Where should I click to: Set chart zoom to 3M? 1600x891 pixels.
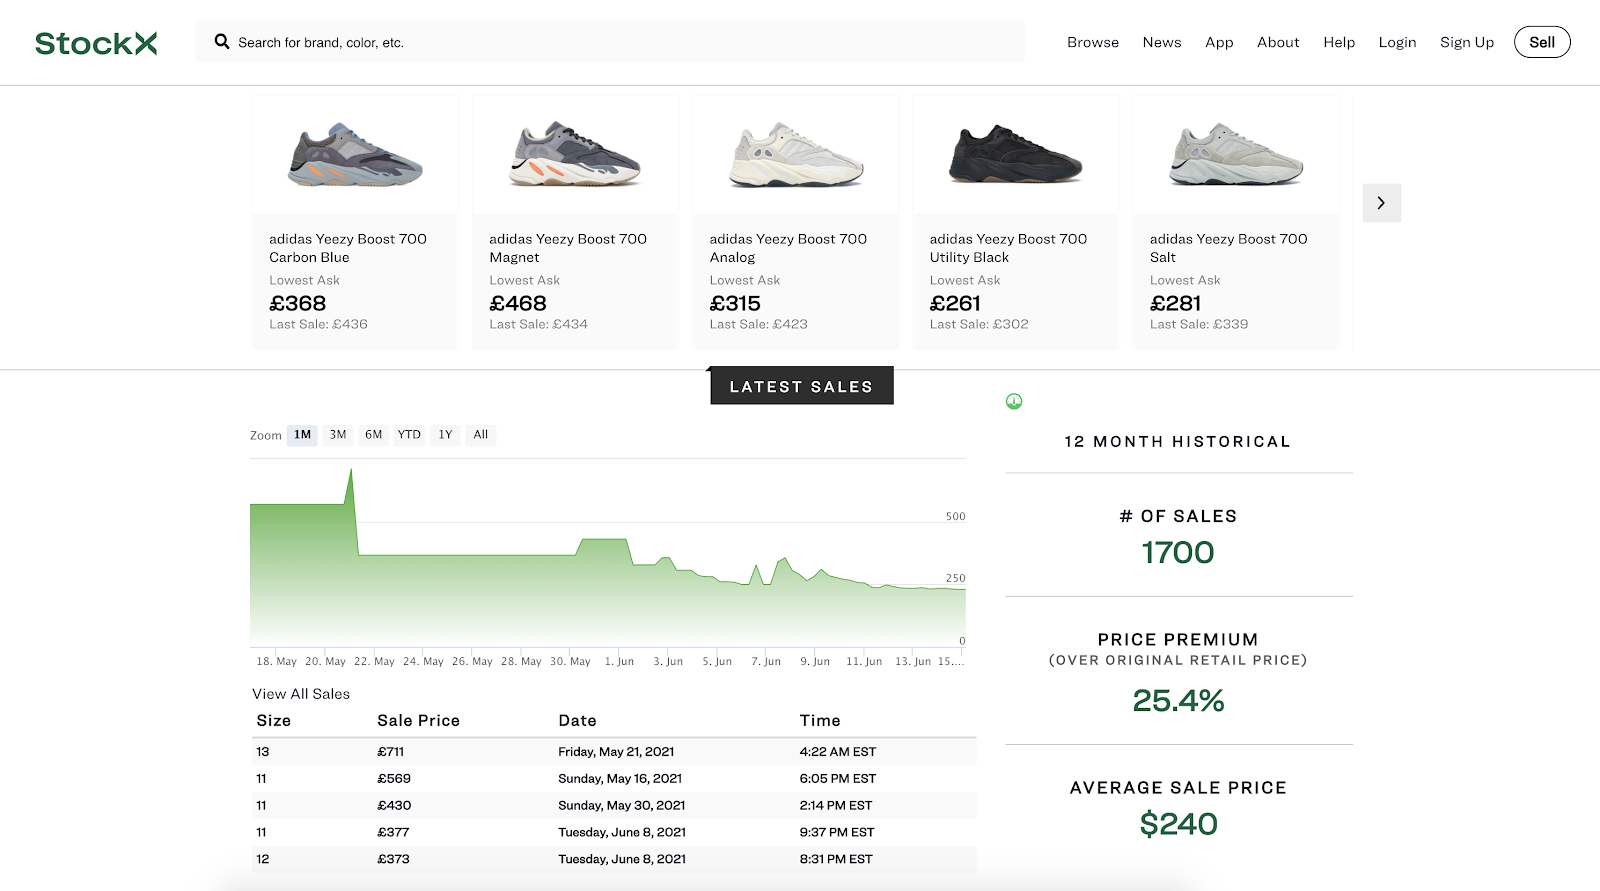[x=338, y=435]
